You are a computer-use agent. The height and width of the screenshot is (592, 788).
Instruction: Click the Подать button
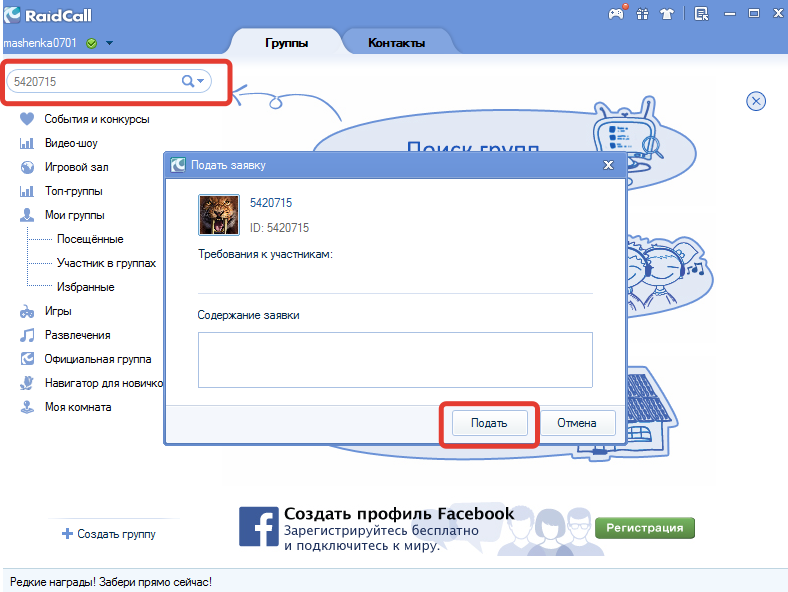(x=489, y=423)
